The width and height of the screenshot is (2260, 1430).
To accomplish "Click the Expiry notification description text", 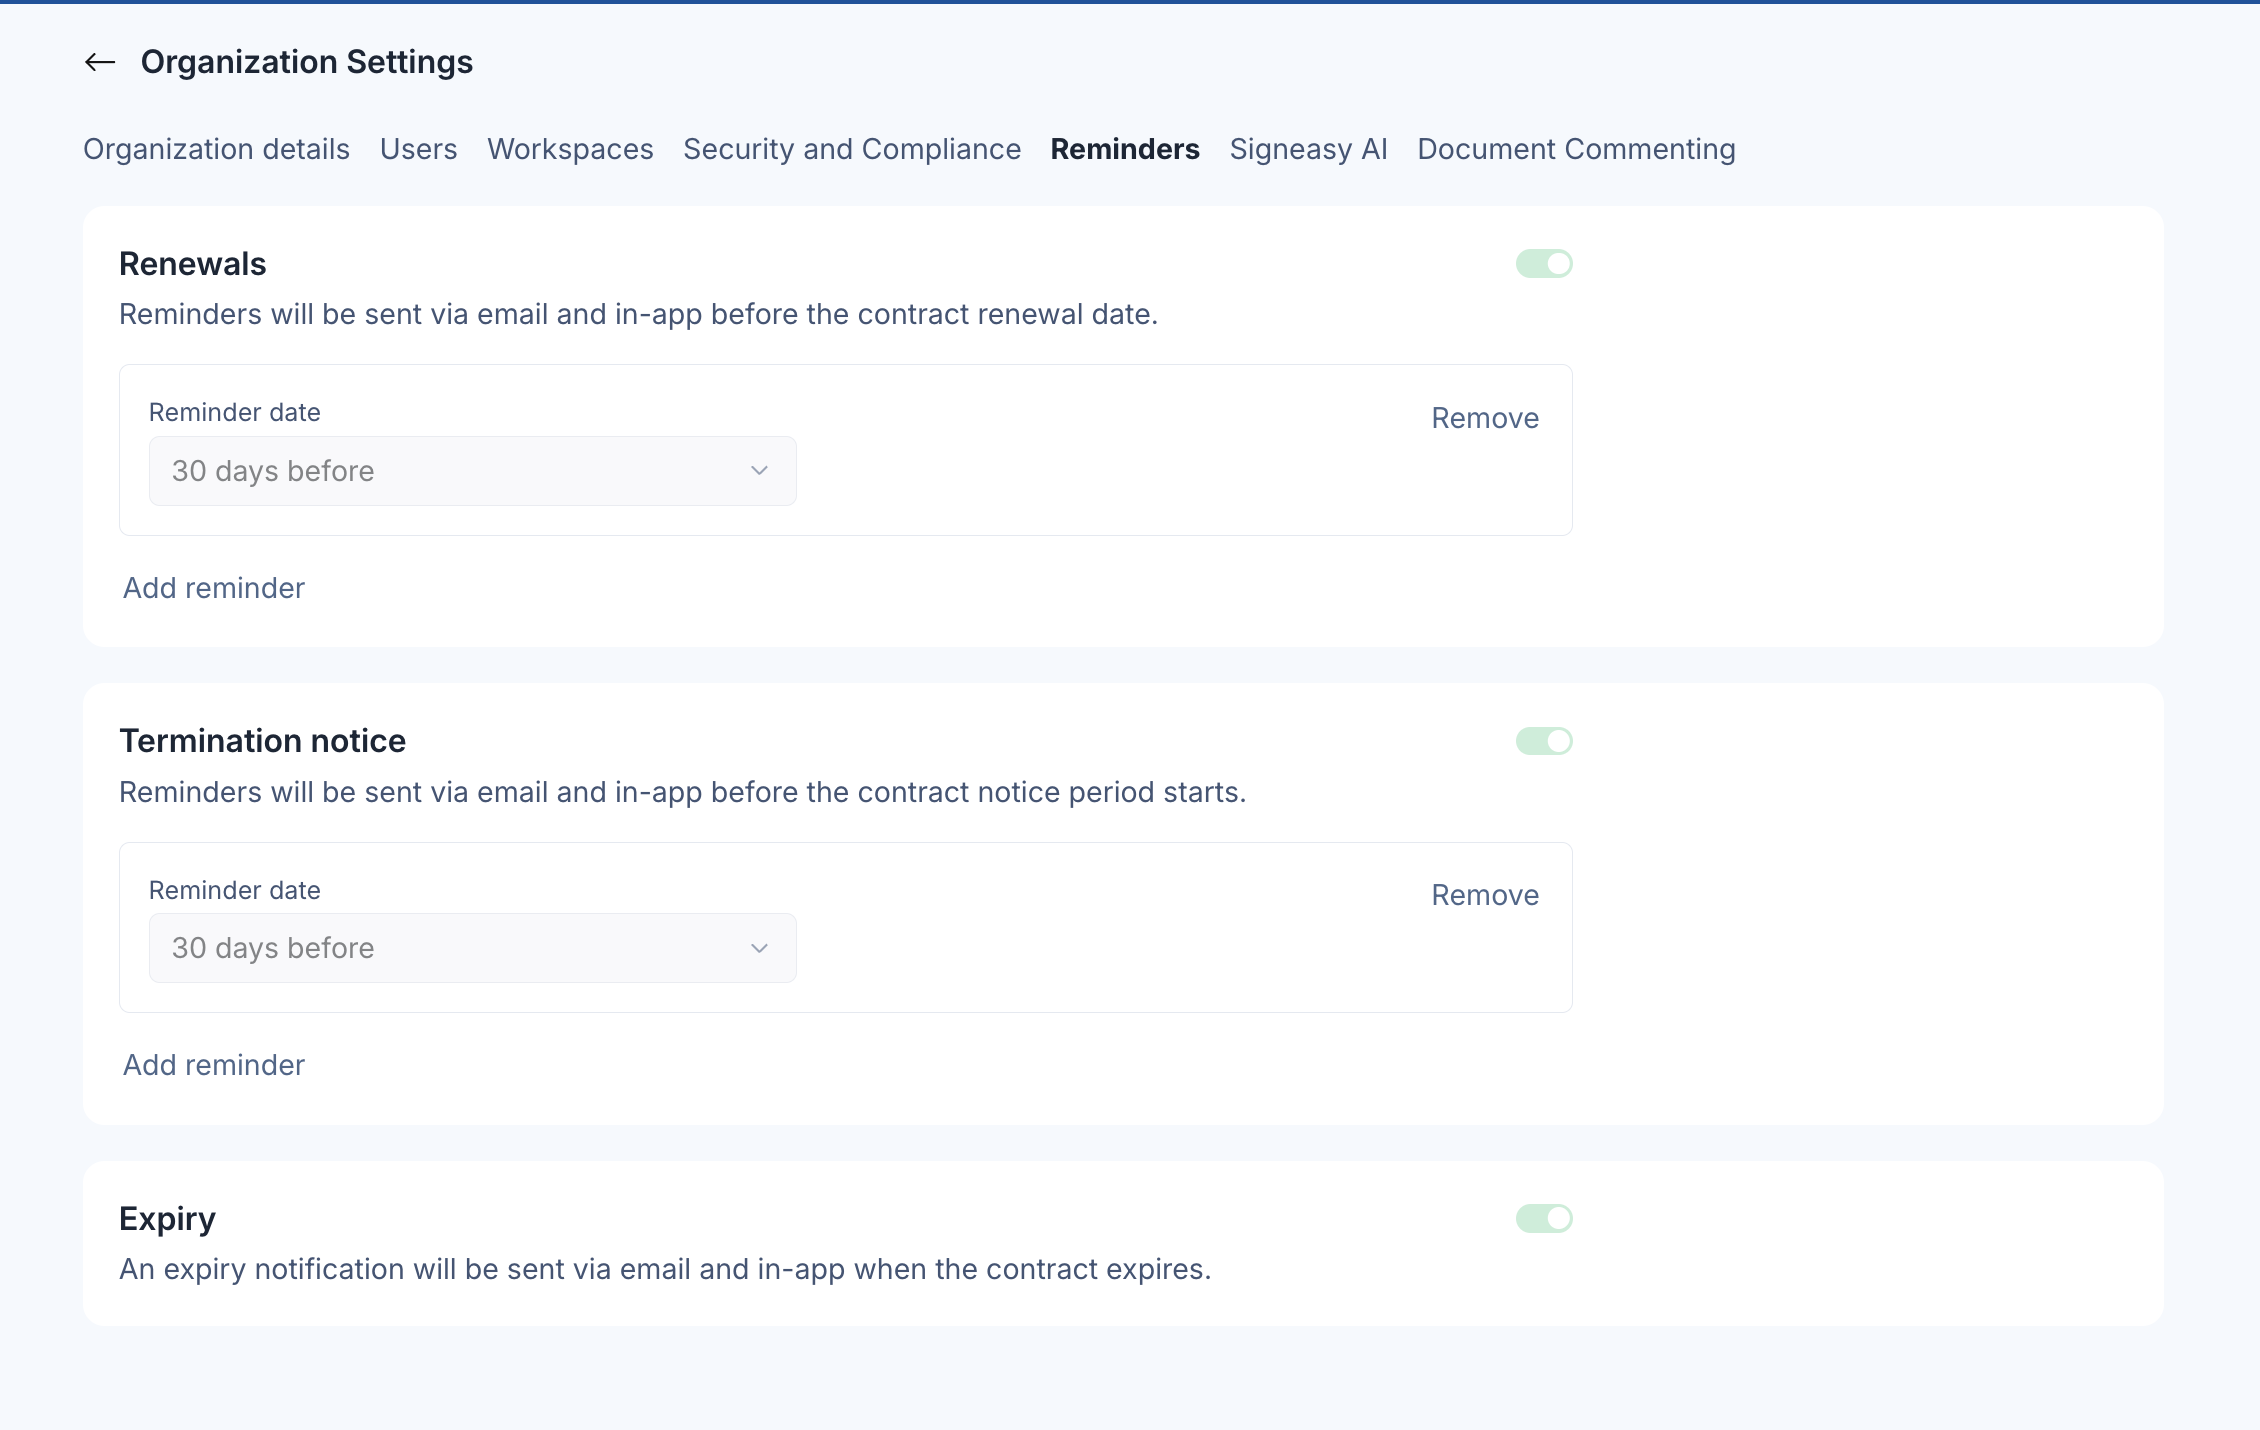I will 665,1269.
